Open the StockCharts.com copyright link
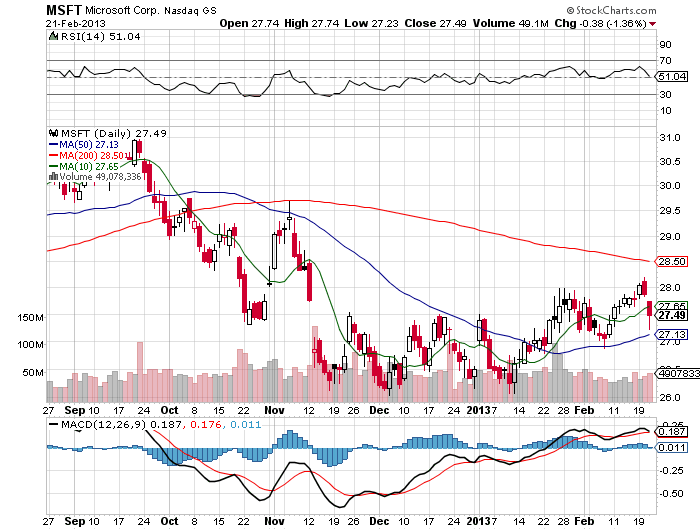The width and height of the screenshot is (700, 530). click(612, 10)
